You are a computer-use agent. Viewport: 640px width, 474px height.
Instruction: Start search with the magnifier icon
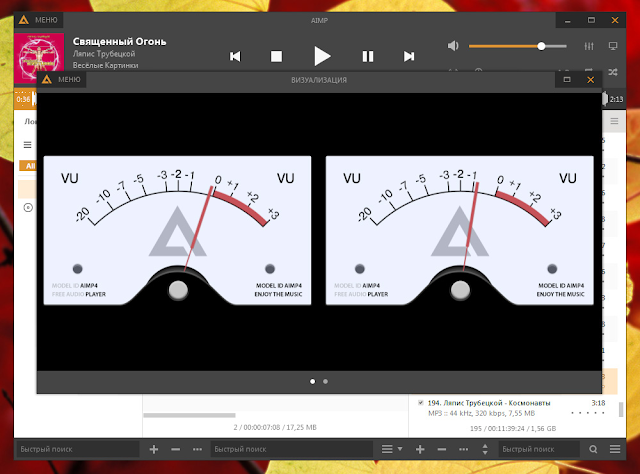pyautogui.click(x=593, y=449)
